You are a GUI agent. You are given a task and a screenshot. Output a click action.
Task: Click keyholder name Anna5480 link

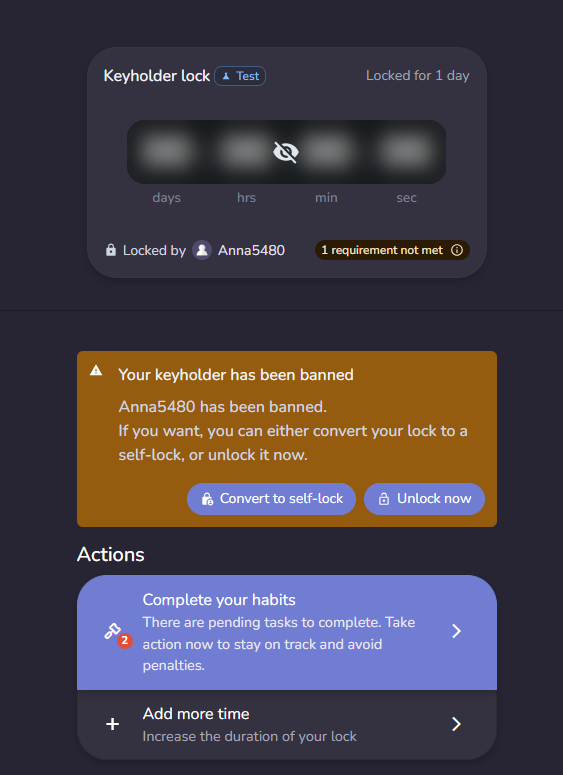[x=251, y=250]
